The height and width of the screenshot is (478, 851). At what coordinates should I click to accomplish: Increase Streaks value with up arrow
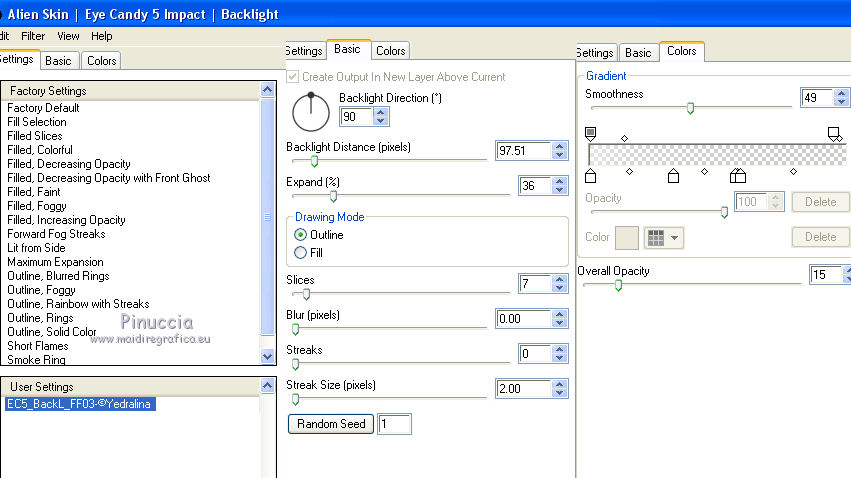[560, 349]
